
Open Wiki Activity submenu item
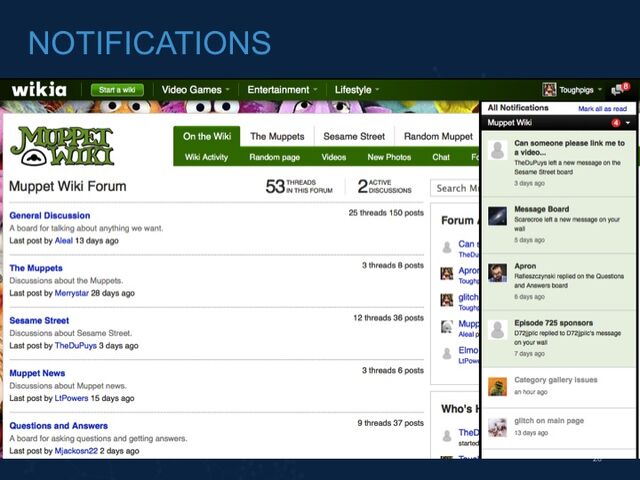point(206,157)
